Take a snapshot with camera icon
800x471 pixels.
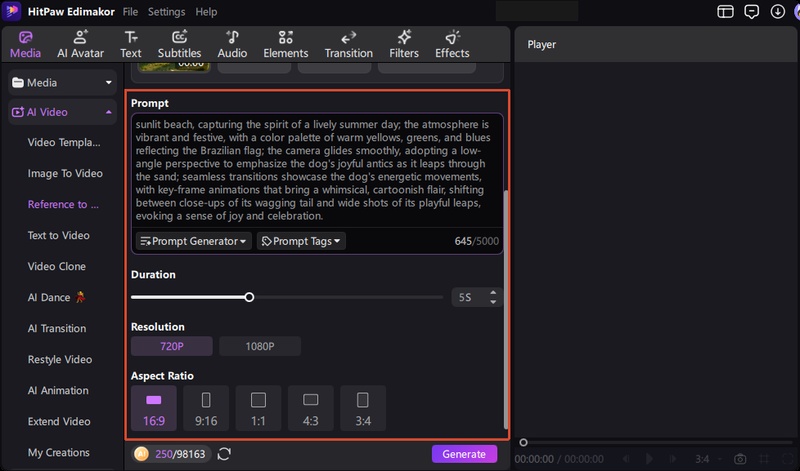[x=740, y=459]
